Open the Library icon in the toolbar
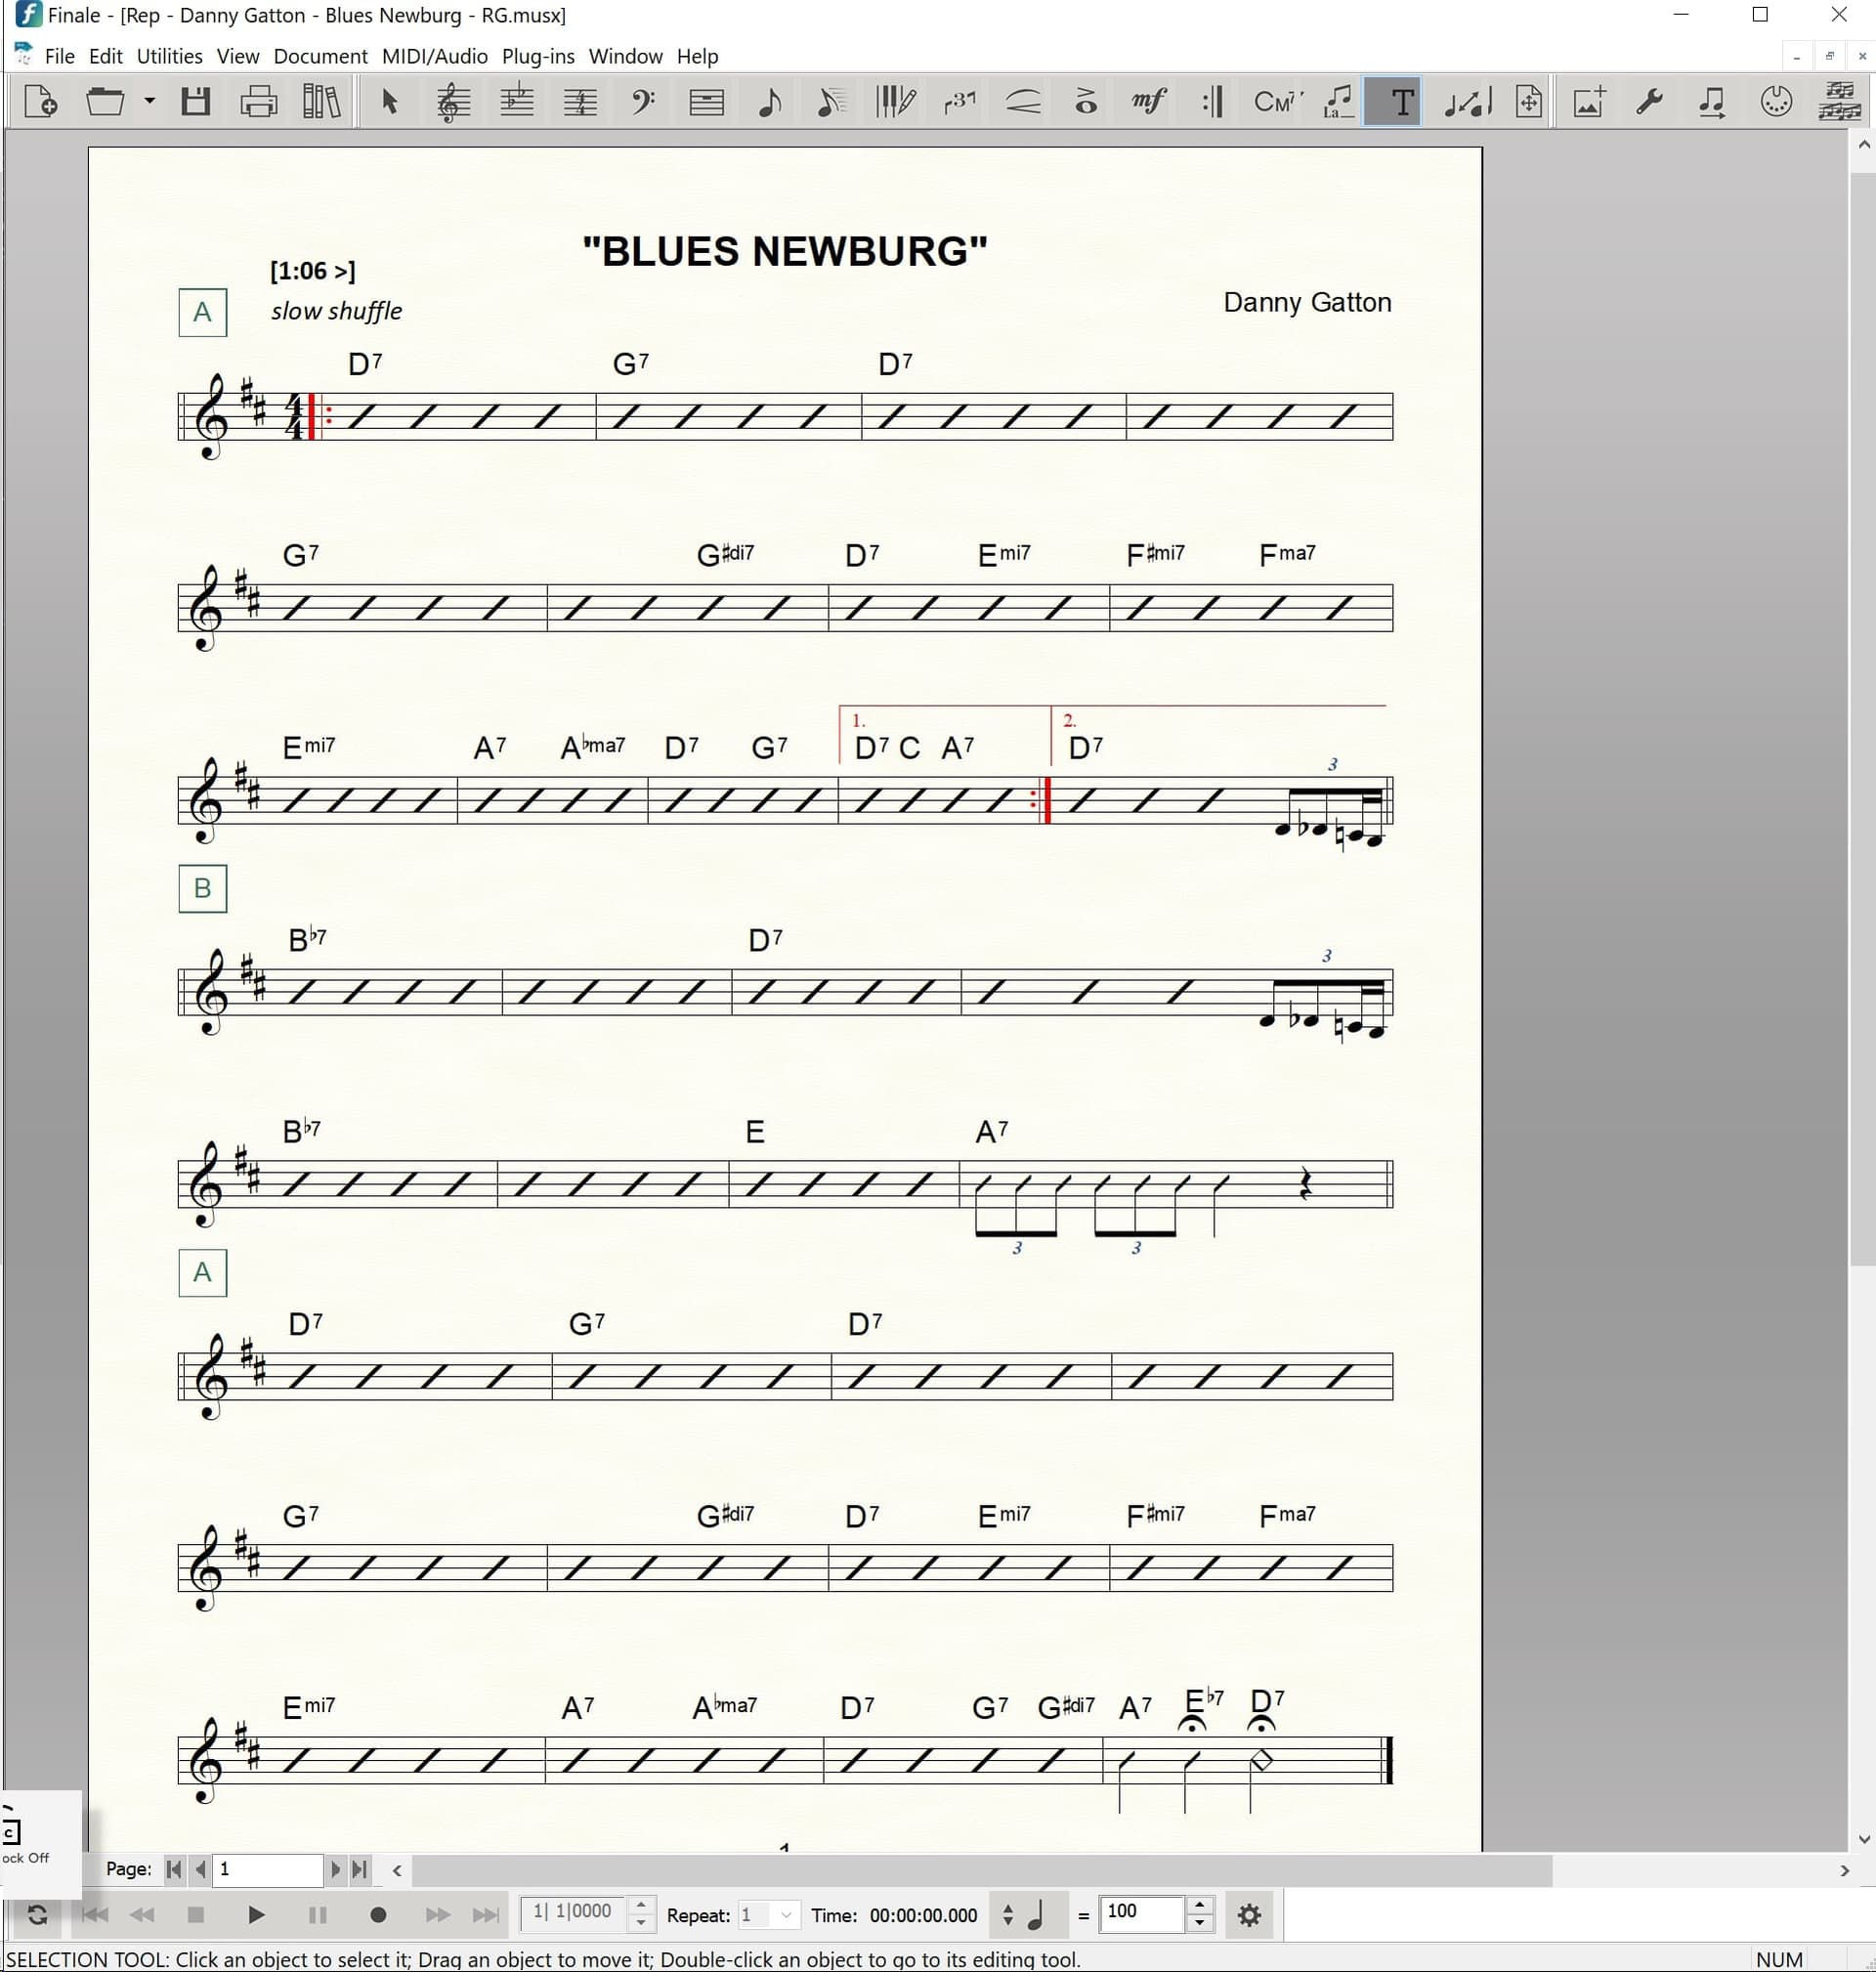Screen dimensions: 1876x1972 321,102
